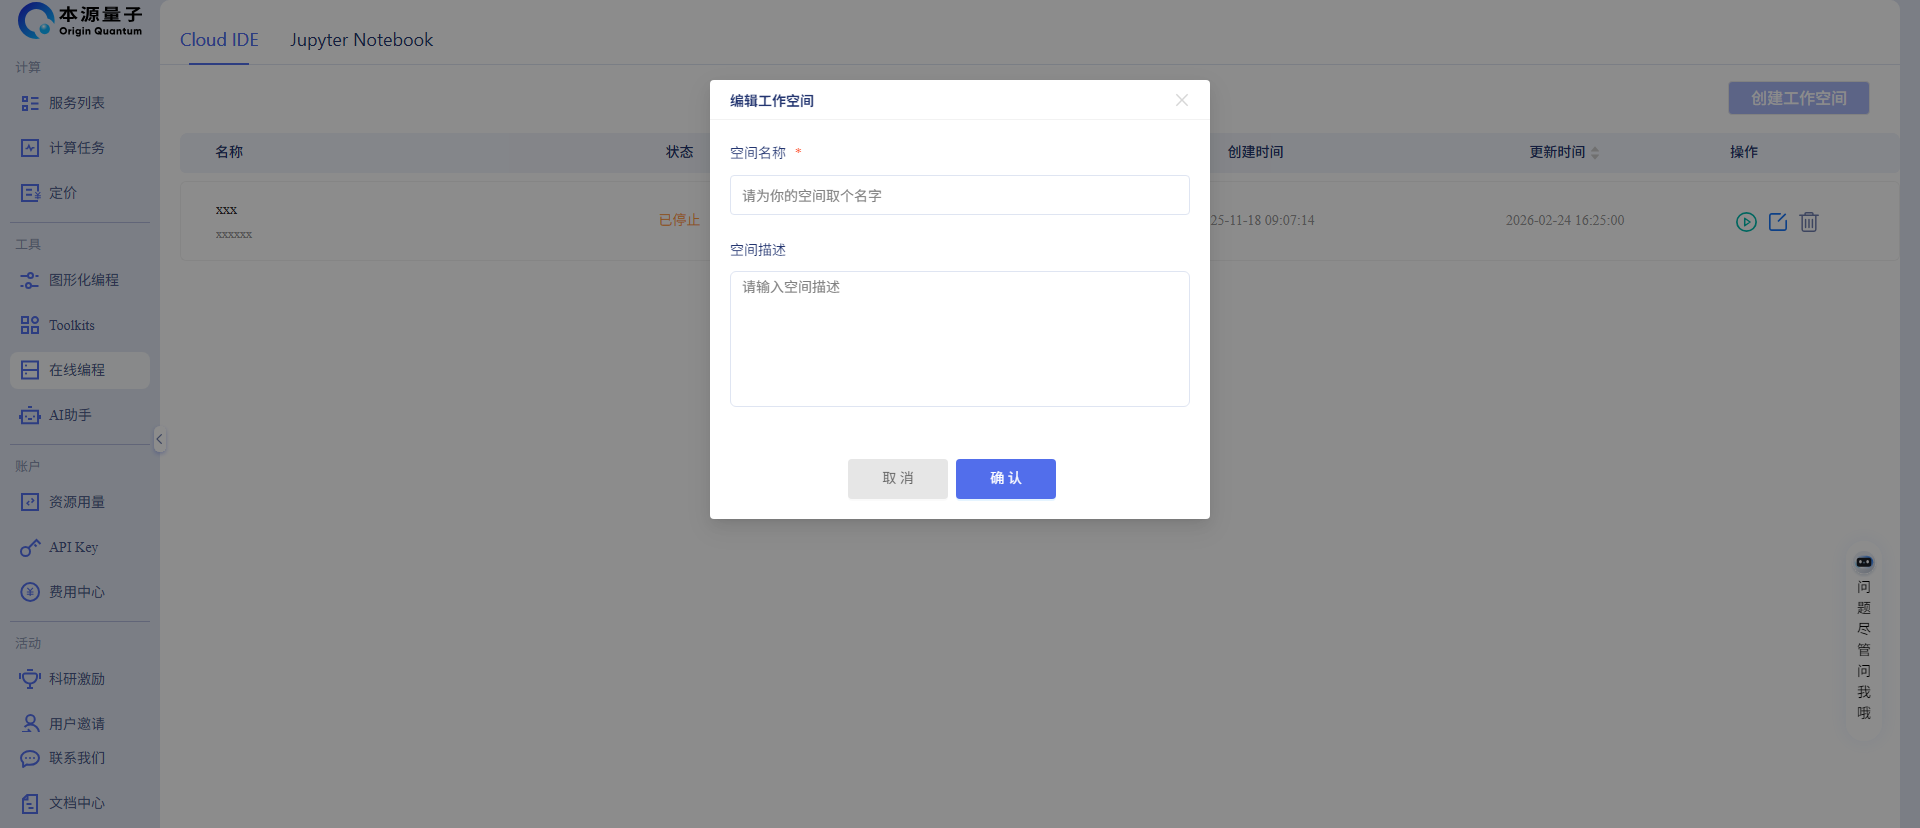Click the edit workspace pencil icon
The image size is (1920, 828).
pyautogui.click(x=1778, y=222)
